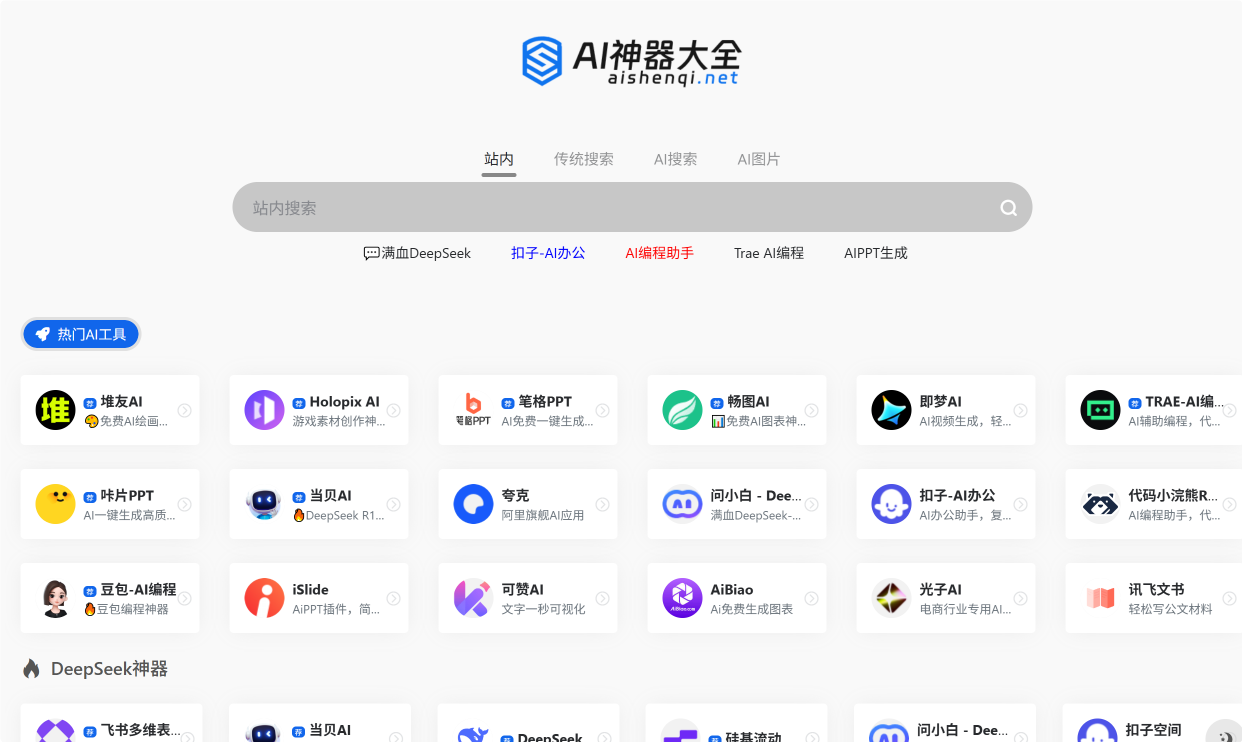This screenshot has height=742, width=1242.
Task: Click the 讯飞文书 card title
Action: pos(1156,590)
